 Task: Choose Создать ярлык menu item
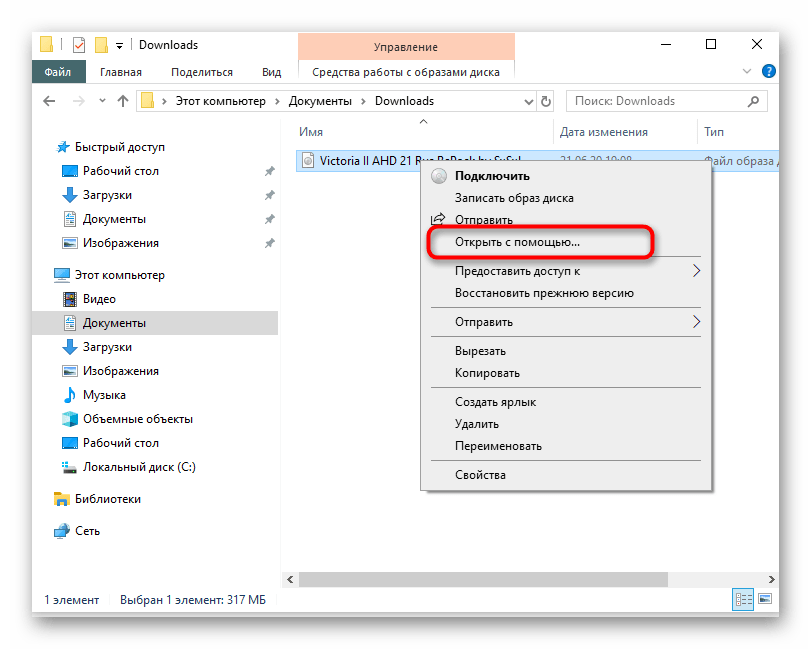tap(566, 402)
